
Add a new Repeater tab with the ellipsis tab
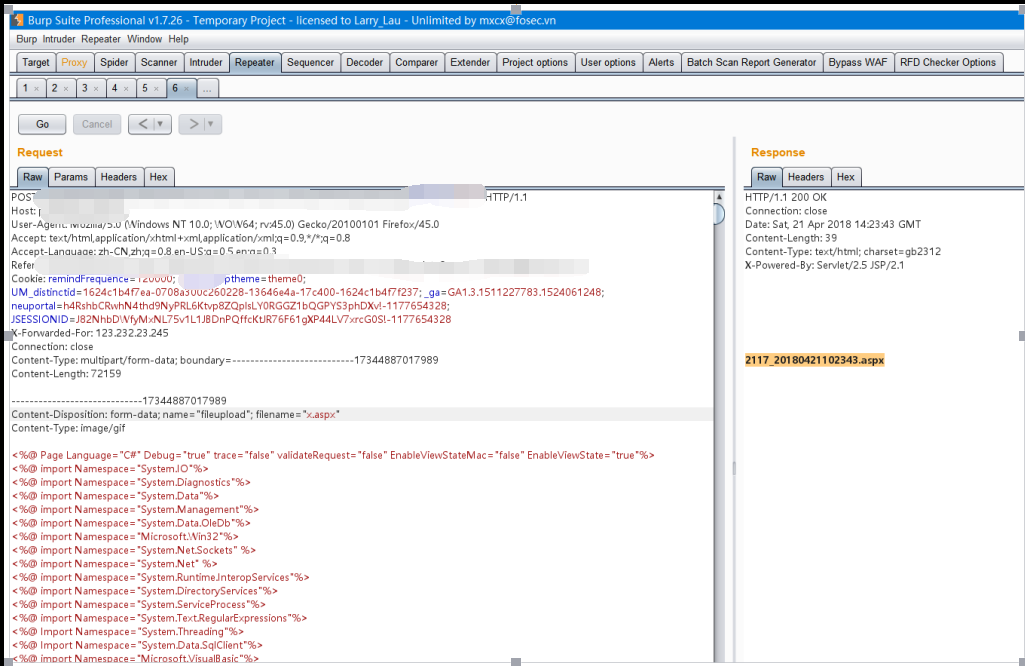click(x=207, y=89)
